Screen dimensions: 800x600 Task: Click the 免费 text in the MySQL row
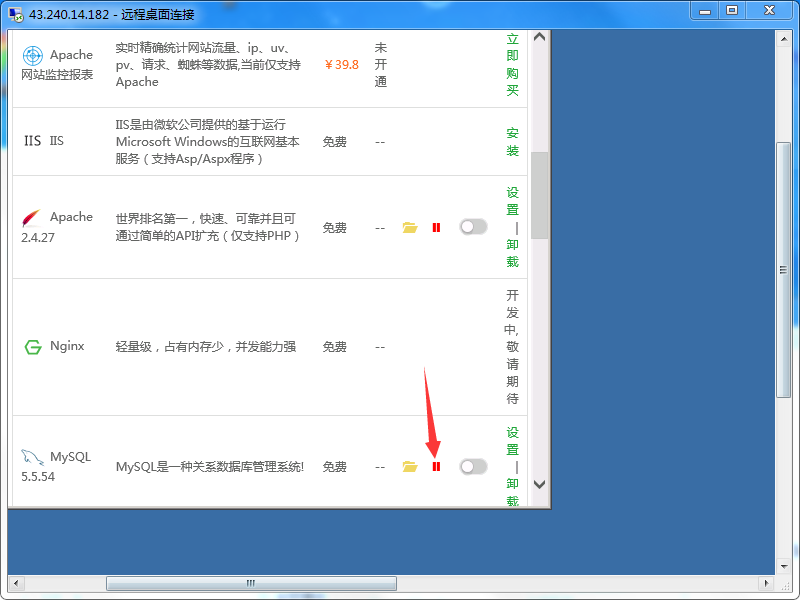point(335,466)
